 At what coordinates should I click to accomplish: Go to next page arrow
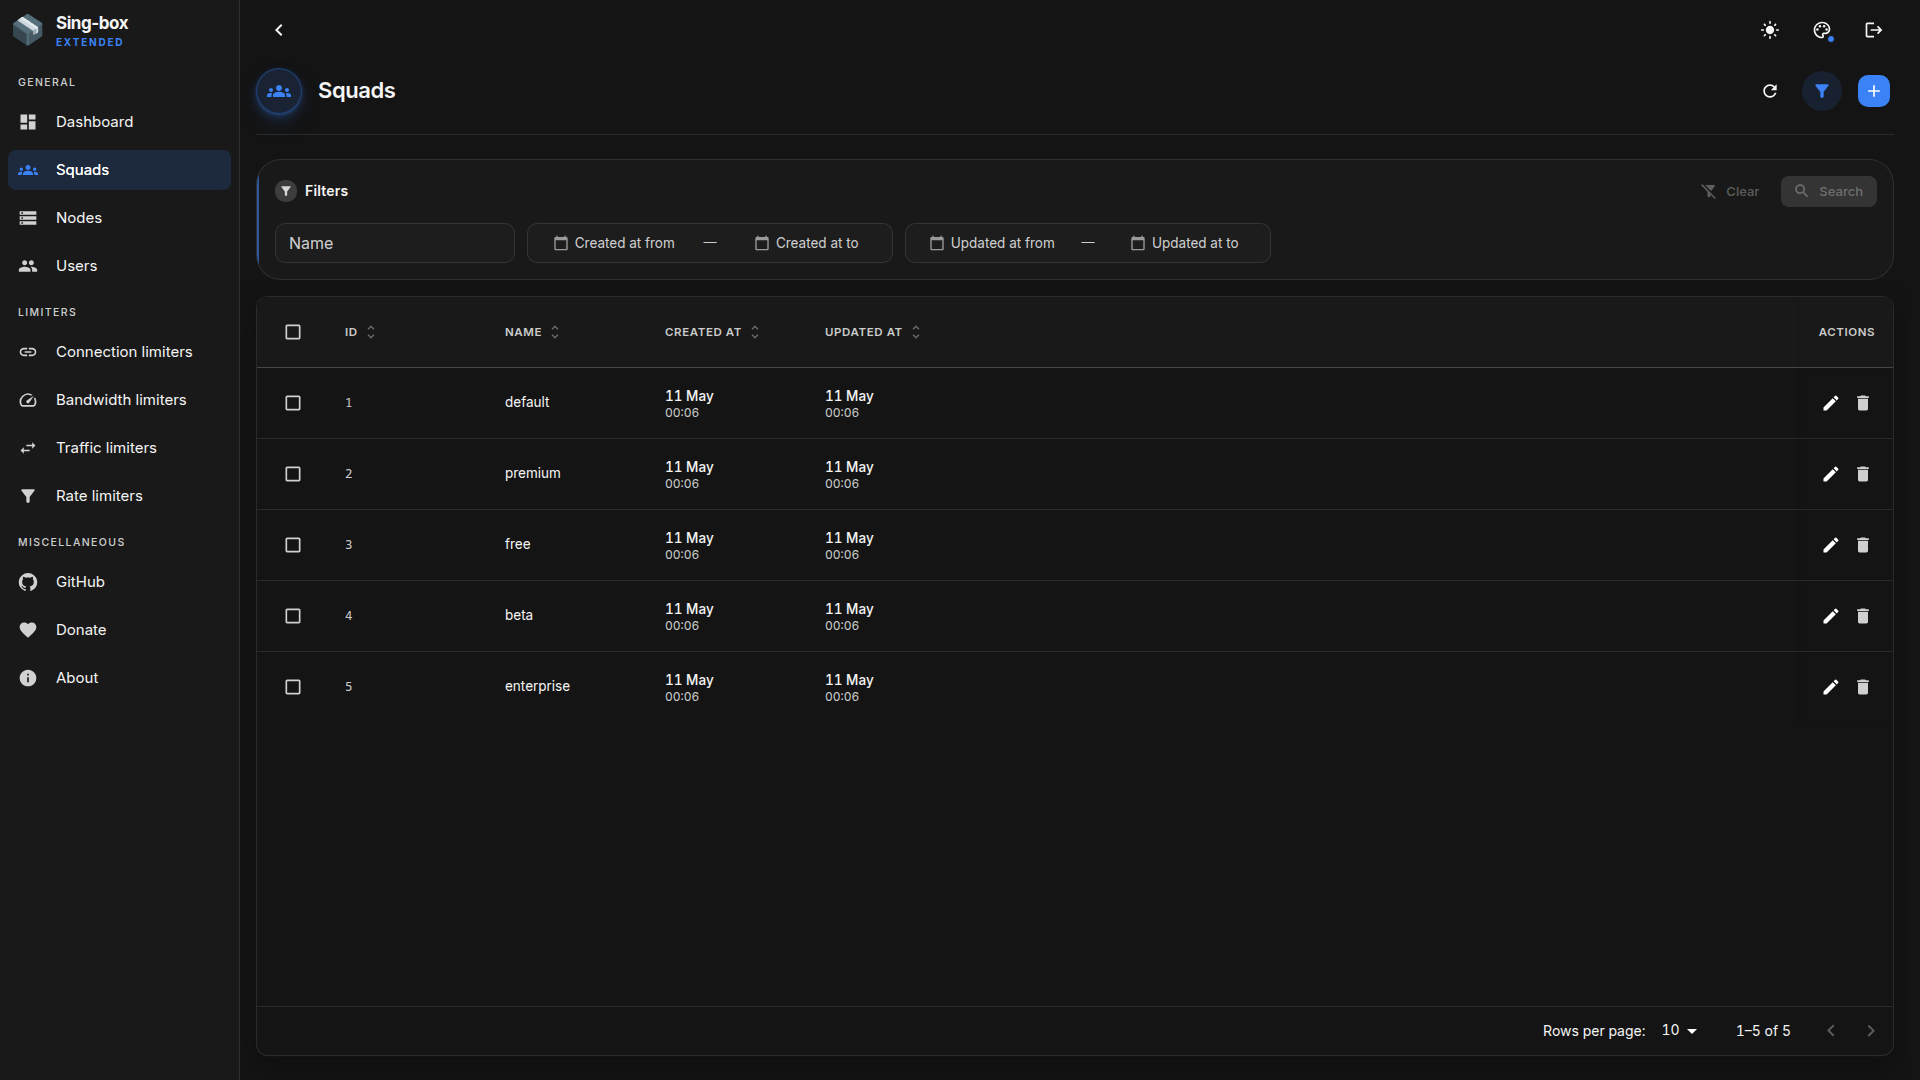(1871, 1031)
